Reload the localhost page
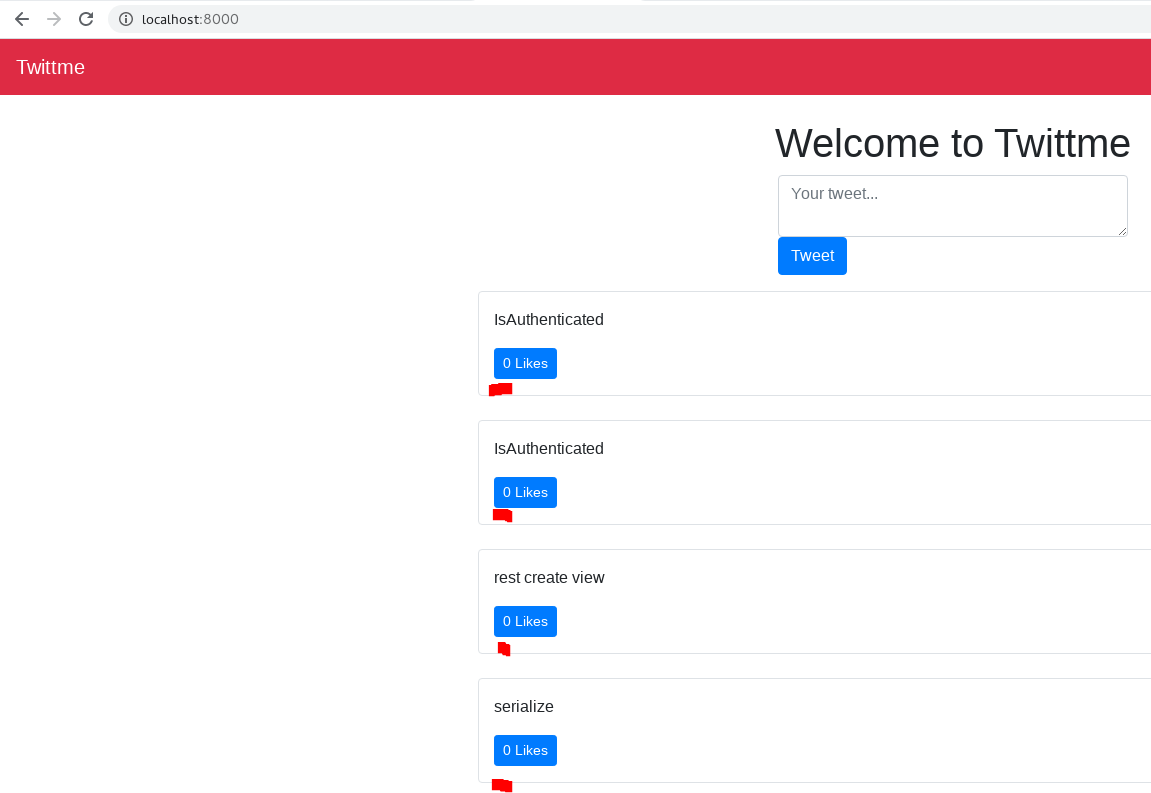 [x=86, y=19]
